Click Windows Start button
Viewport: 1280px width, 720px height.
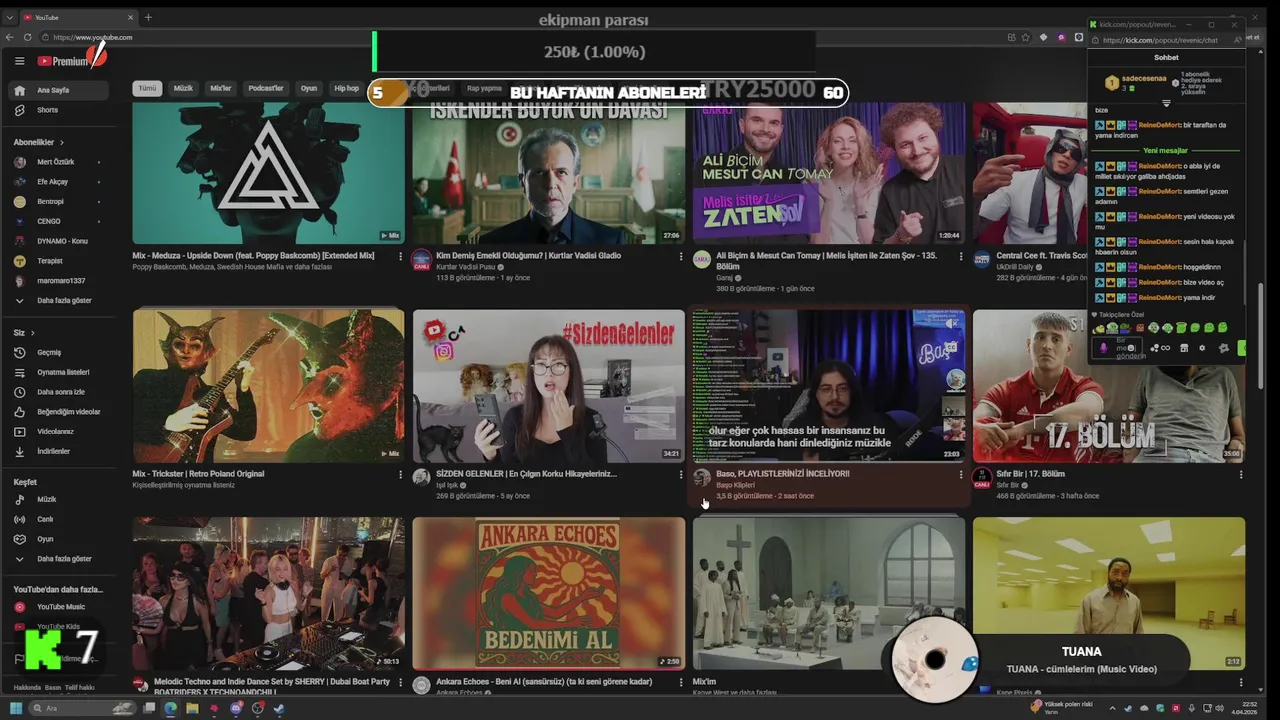pos(14,708)
